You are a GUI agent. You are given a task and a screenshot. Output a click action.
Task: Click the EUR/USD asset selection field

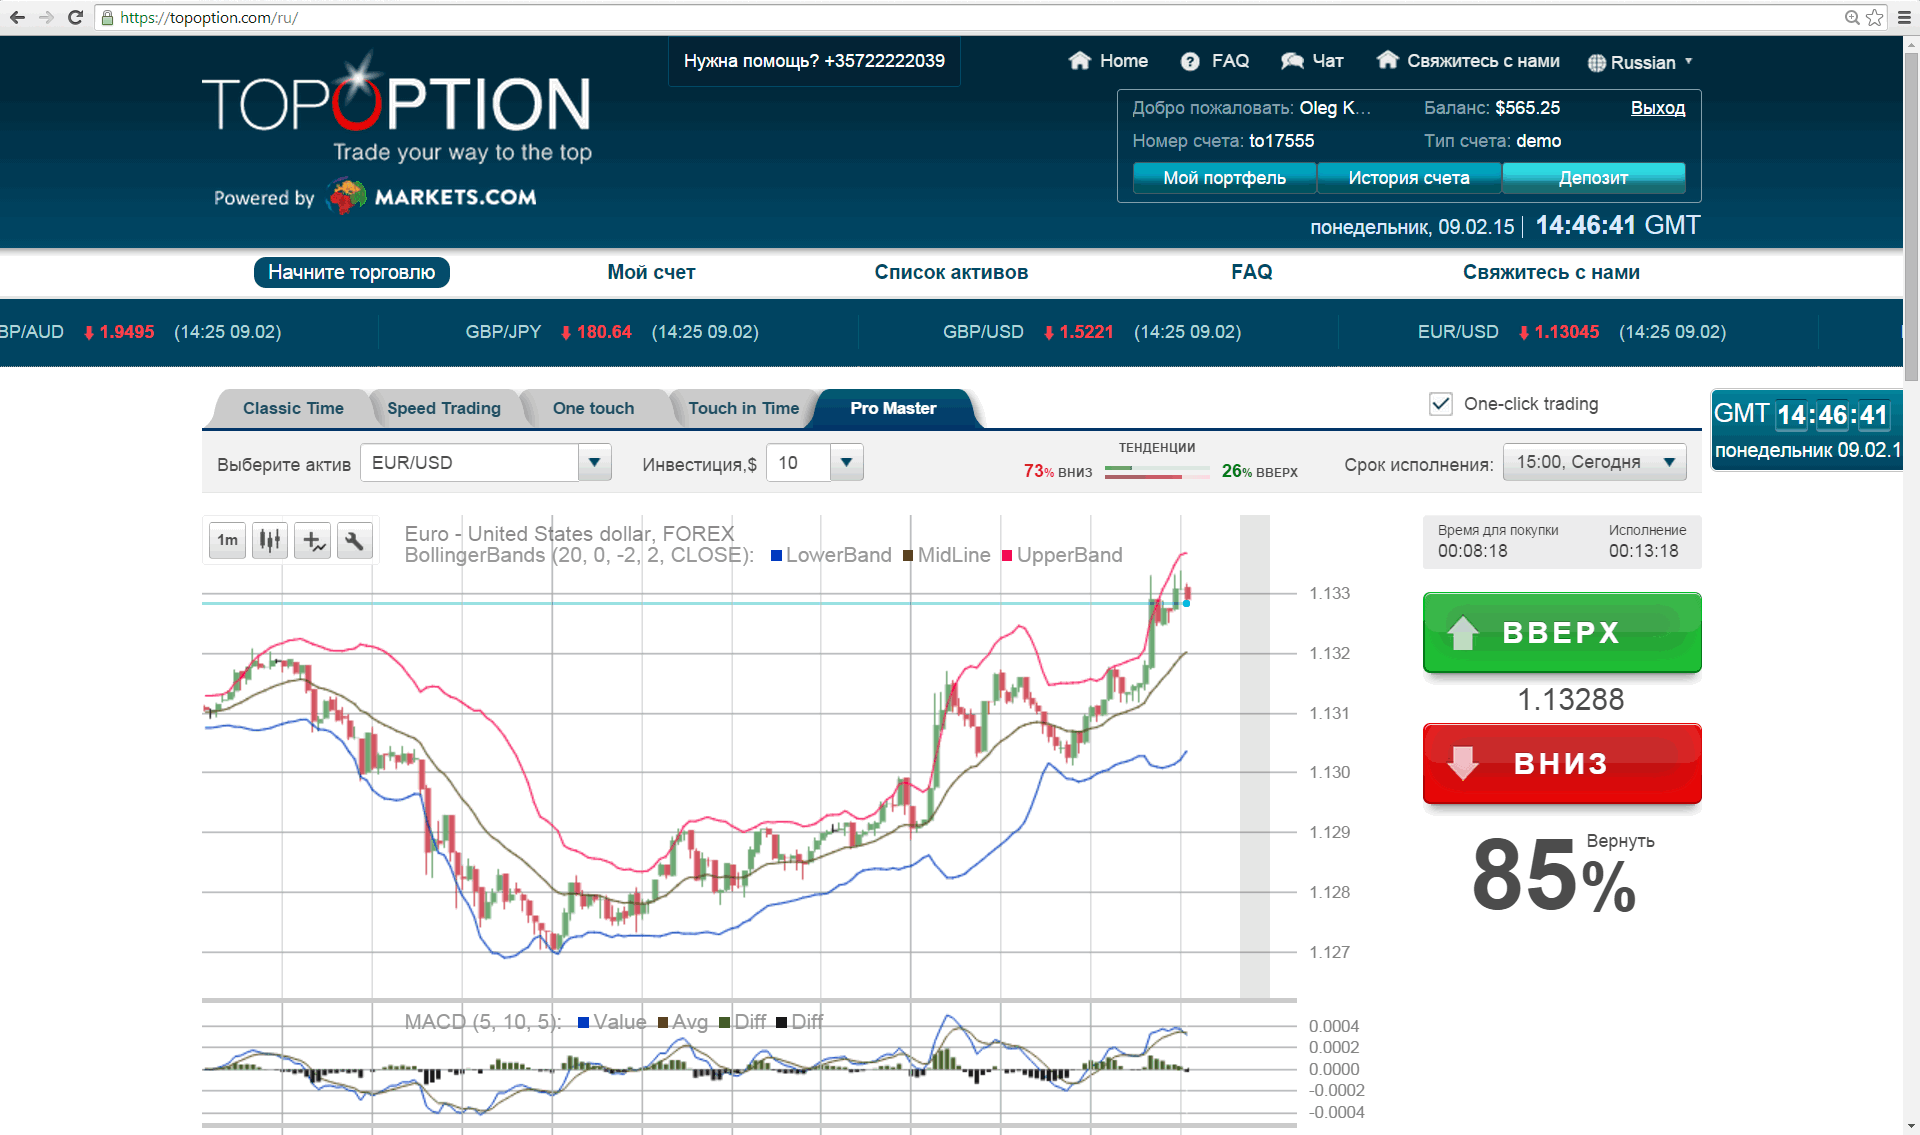tap(469, 463)
